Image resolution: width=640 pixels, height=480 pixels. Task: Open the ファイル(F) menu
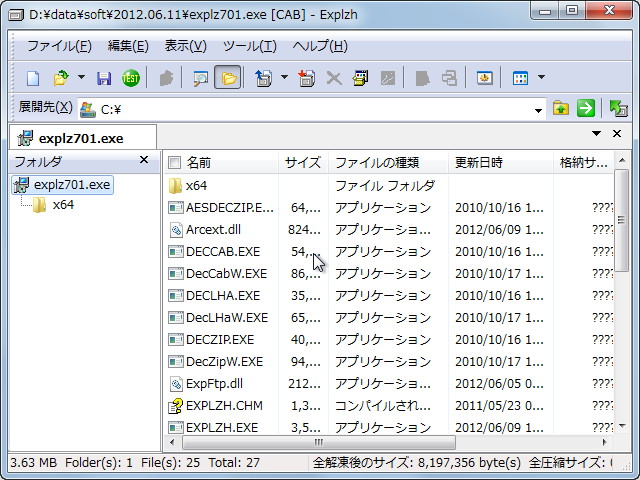click(x=60, y=46)
